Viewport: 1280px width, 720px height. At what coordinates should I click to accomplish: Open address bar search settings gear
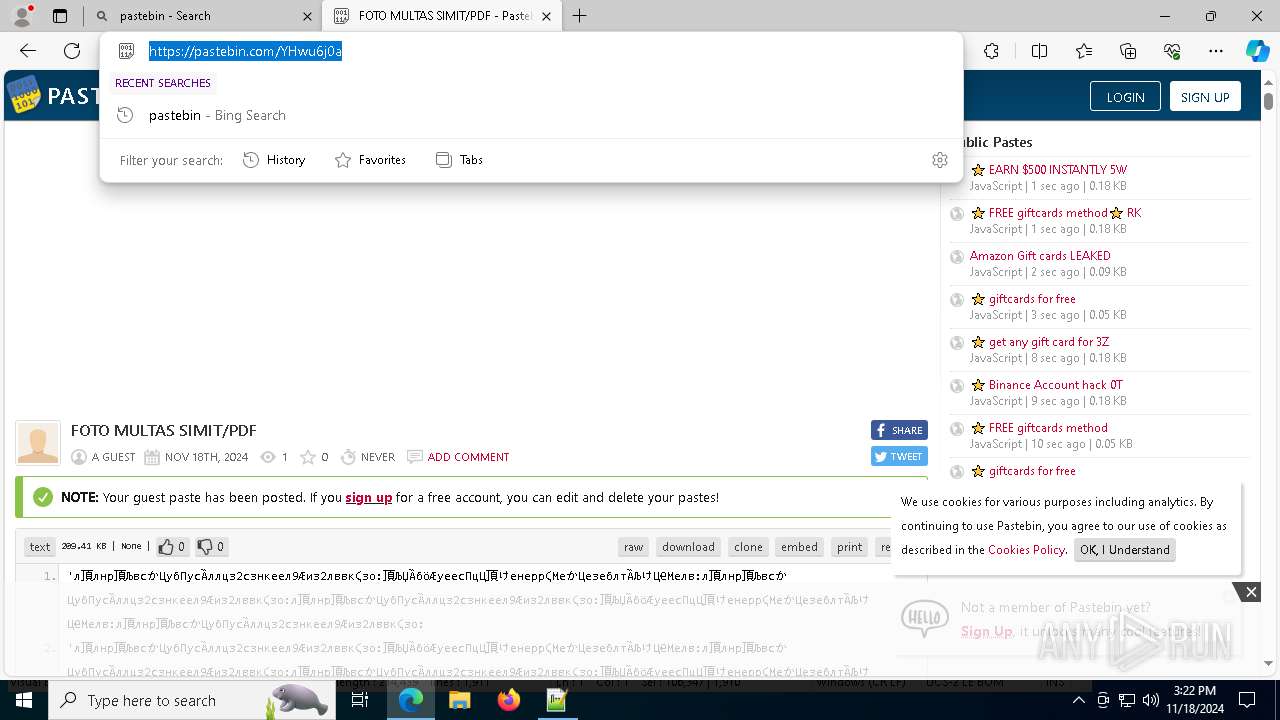click(x=940, y=160)
